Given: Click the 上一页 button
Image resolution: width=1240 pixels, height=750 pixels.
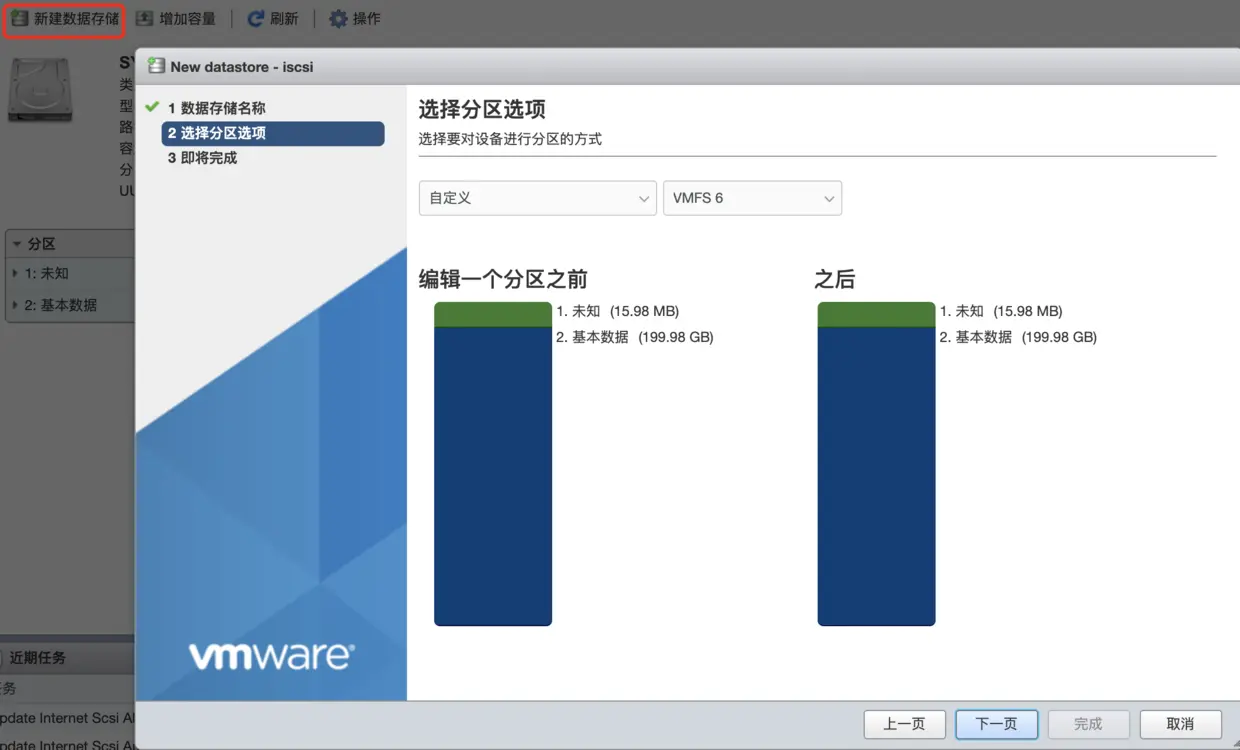Looking at the screenshot, I should [x=904, y=724].
